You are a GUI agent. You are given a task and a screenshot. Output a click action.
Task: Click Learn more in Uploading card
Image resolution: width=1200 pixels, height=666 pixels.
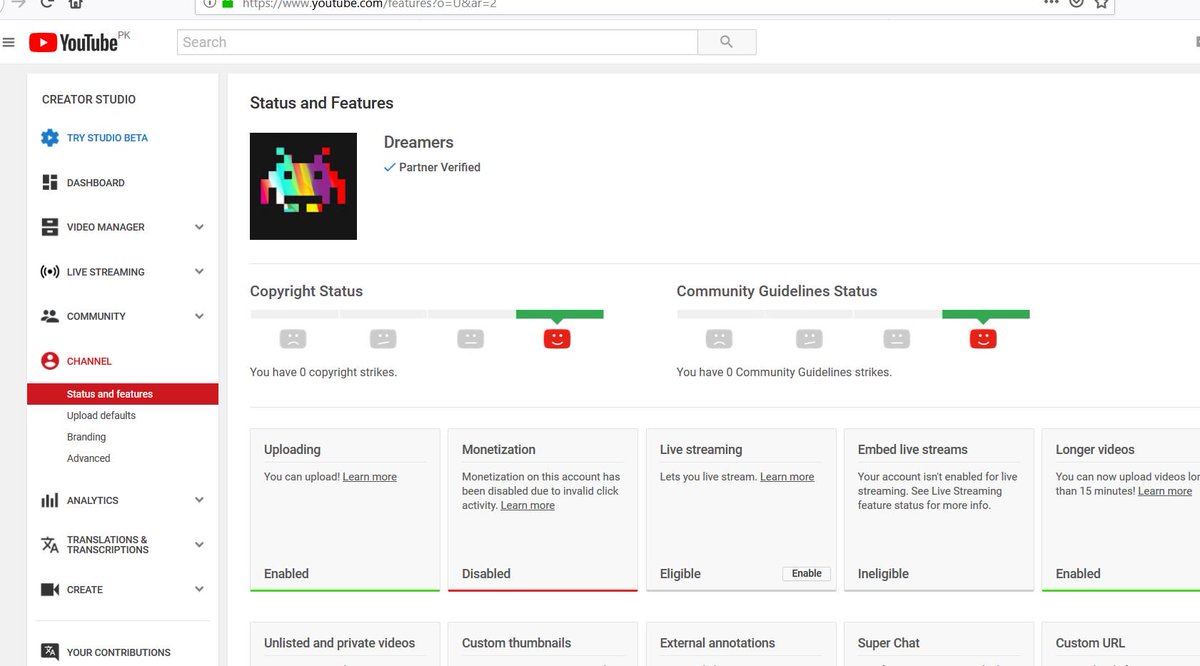370,477
